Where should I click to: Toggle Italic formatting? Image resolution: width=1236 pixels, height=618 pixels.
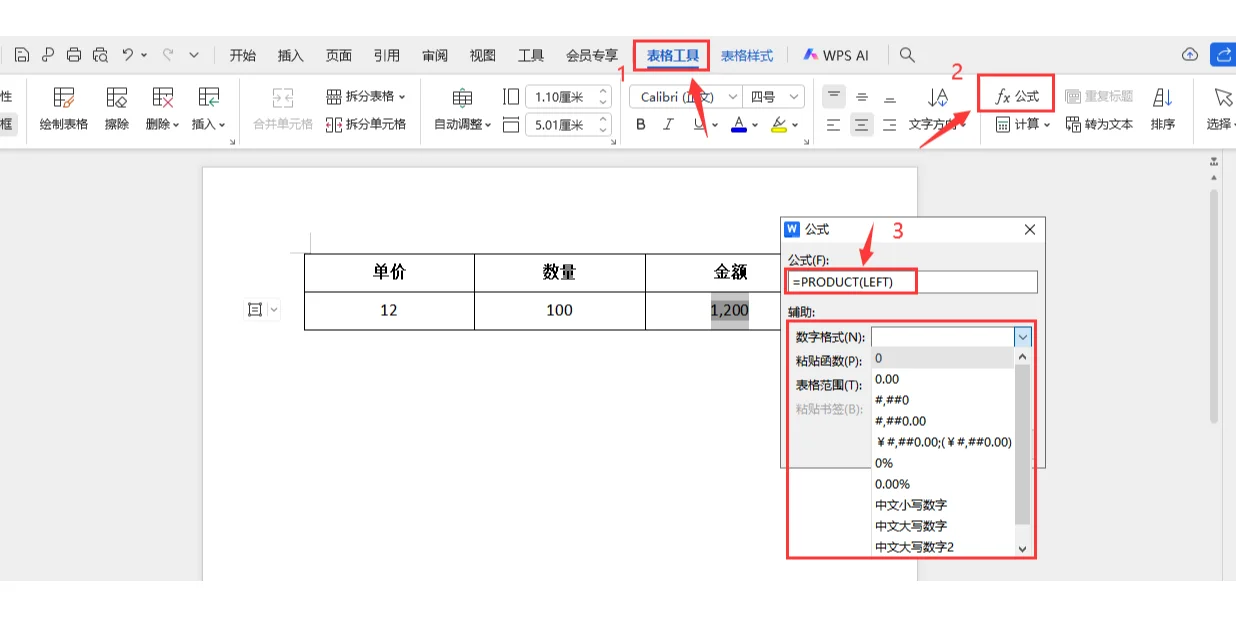coord(669,125)
